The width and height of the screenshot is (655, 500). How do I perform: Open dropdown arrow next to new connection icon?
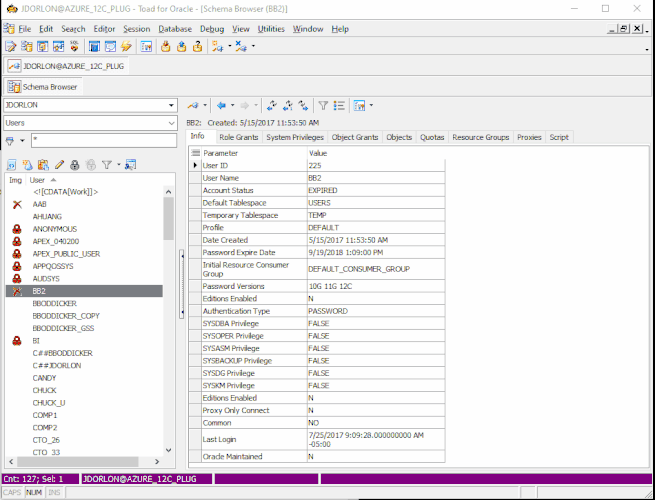point(229,46)
